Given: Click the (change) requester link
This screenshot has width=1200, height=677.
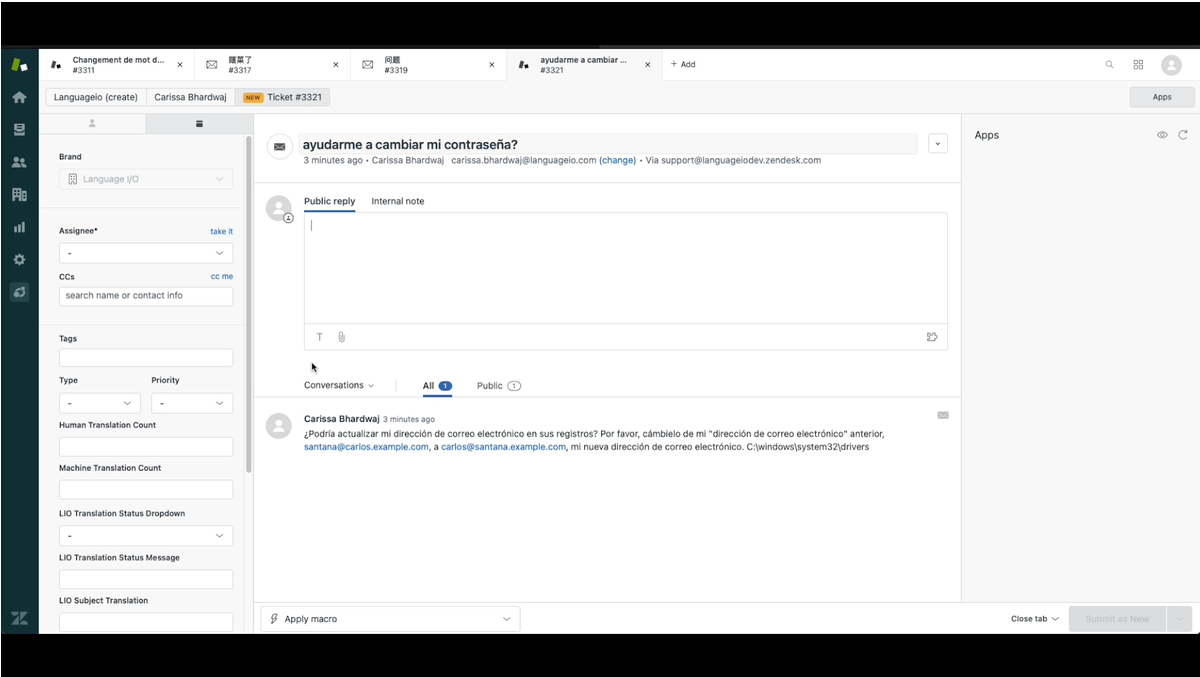Looking at the screenshot, I should (x=617, y=160).
